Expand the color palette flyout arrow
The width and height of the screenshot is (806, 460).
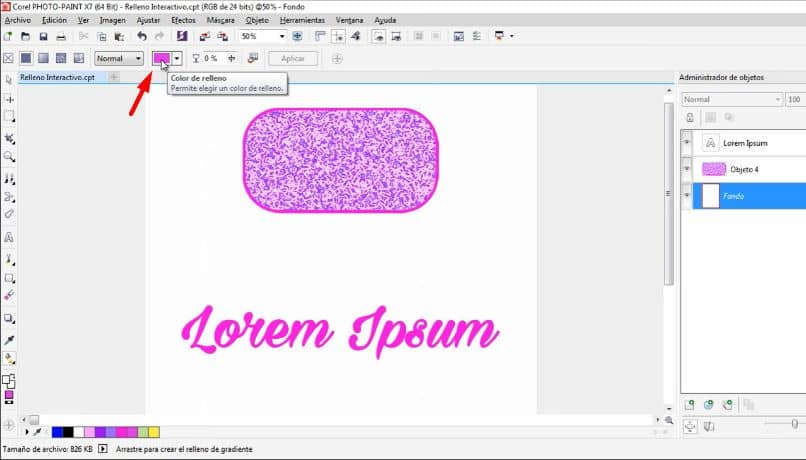pyautogui.click(x=27, y=432)
